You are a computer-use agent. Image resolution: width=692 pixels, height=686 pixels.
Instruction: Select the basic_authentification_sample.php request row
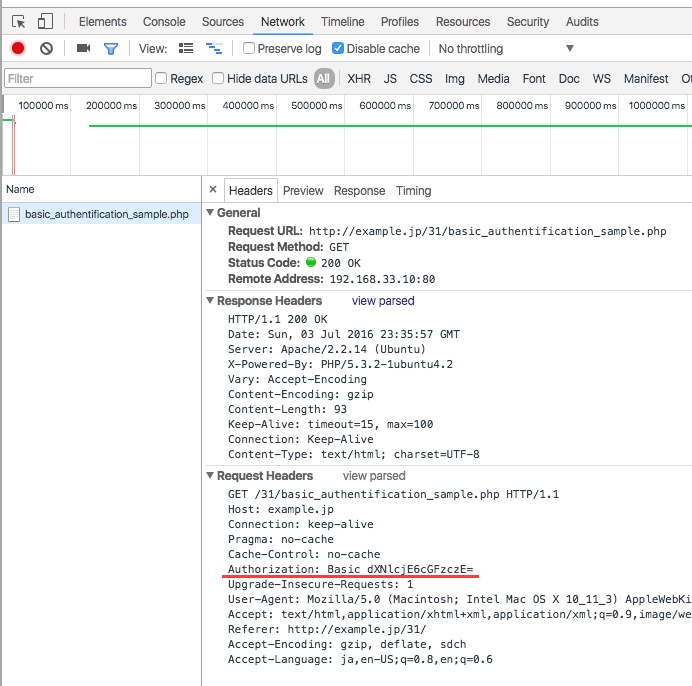102,214
